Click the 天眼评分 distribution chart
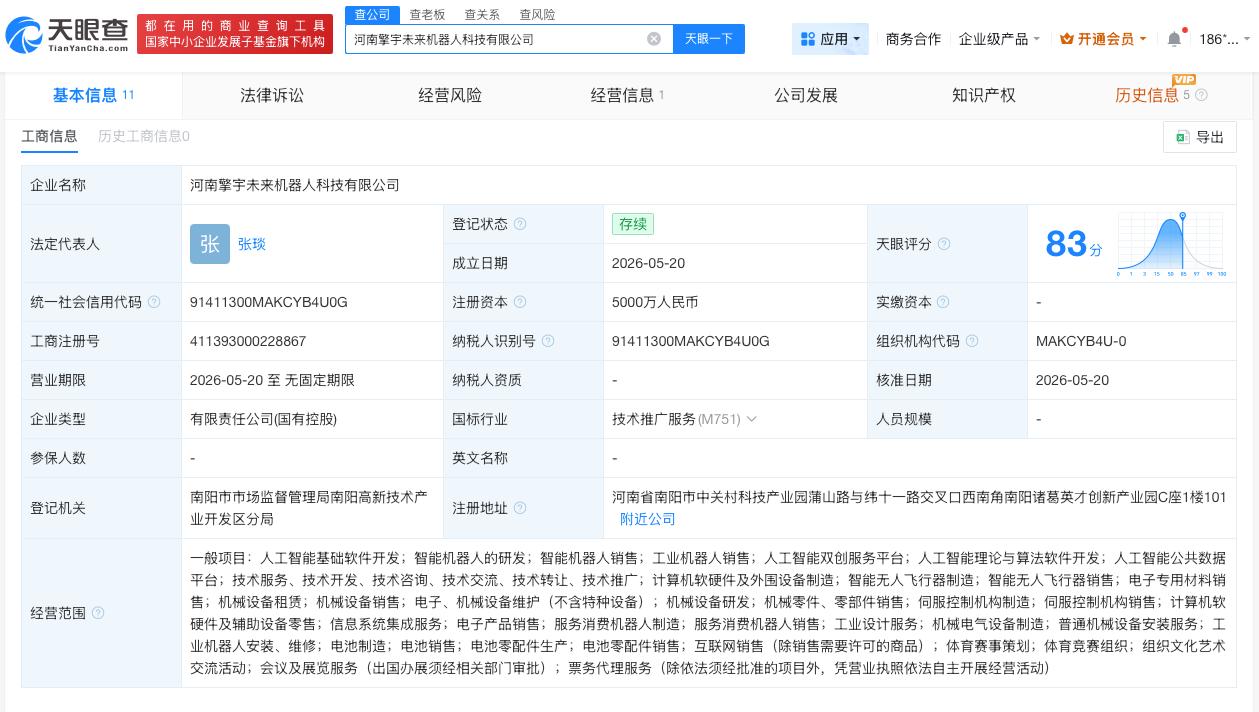Image resolution: width=1259 pixels, height=712 pixels. [1171, 244]
